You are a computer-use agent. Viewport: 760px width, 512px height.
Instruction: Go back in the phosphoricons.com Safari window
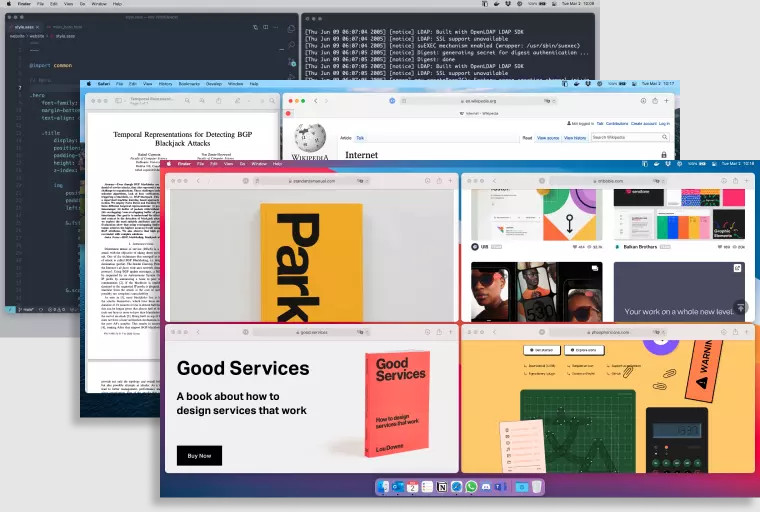click(494, 332)
